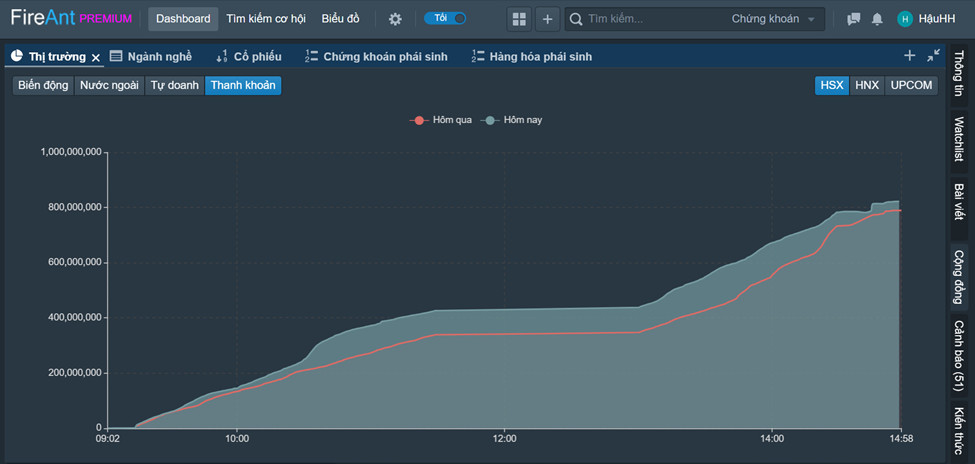Switch to the Ngành nghề tab
975x464 pixels.
[151, 57]
